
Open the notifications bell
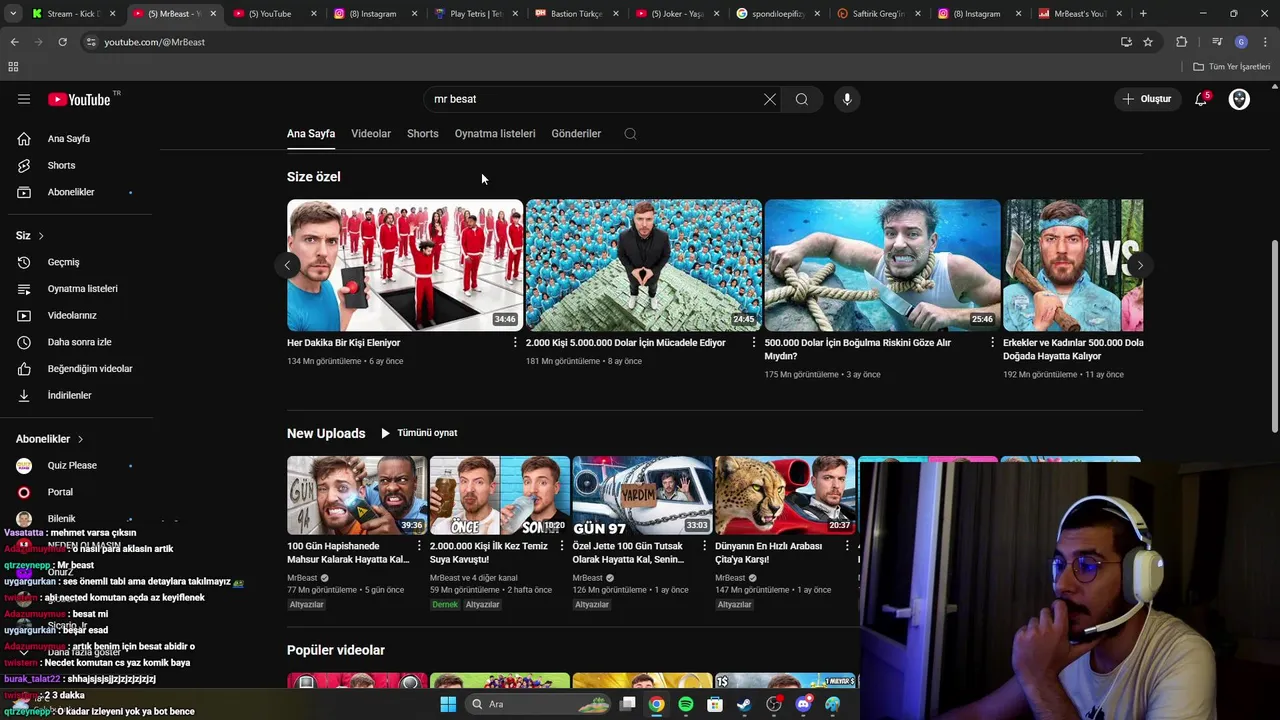(x=1201, y=99)
